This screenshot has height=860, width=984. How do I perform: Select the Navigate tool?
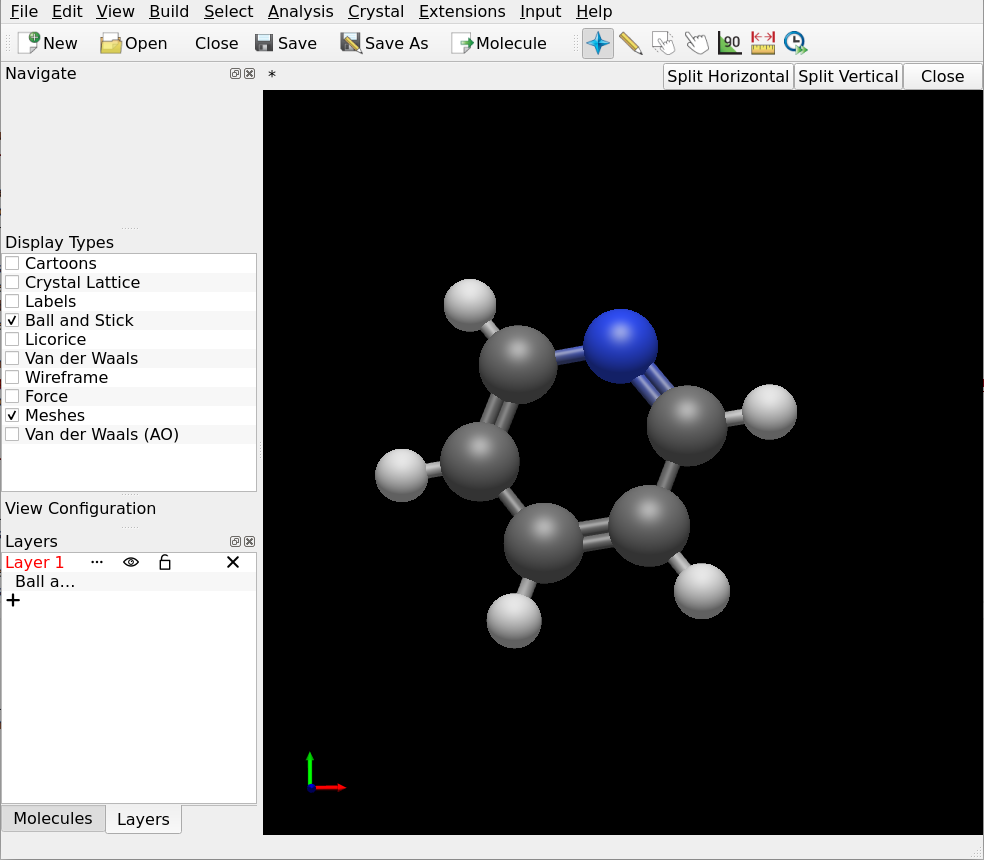(x=597, y=43)
